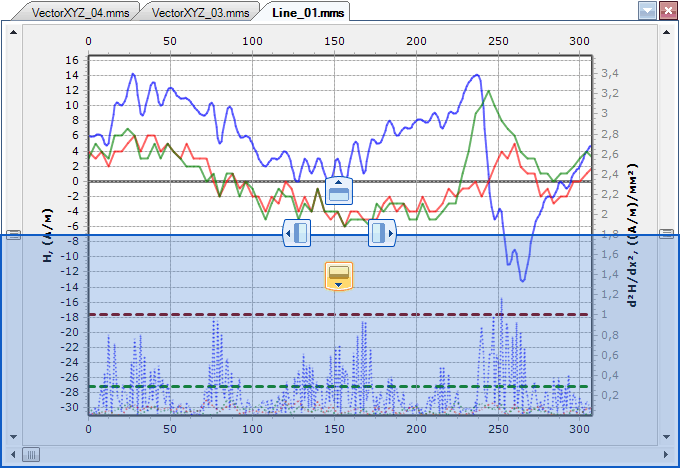Close the active document tab
680x468 pixels.
click(667, 11)
